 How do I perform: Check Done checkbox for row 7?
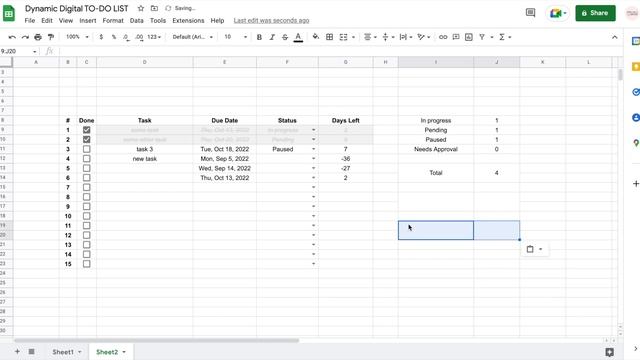click(87, 187)
